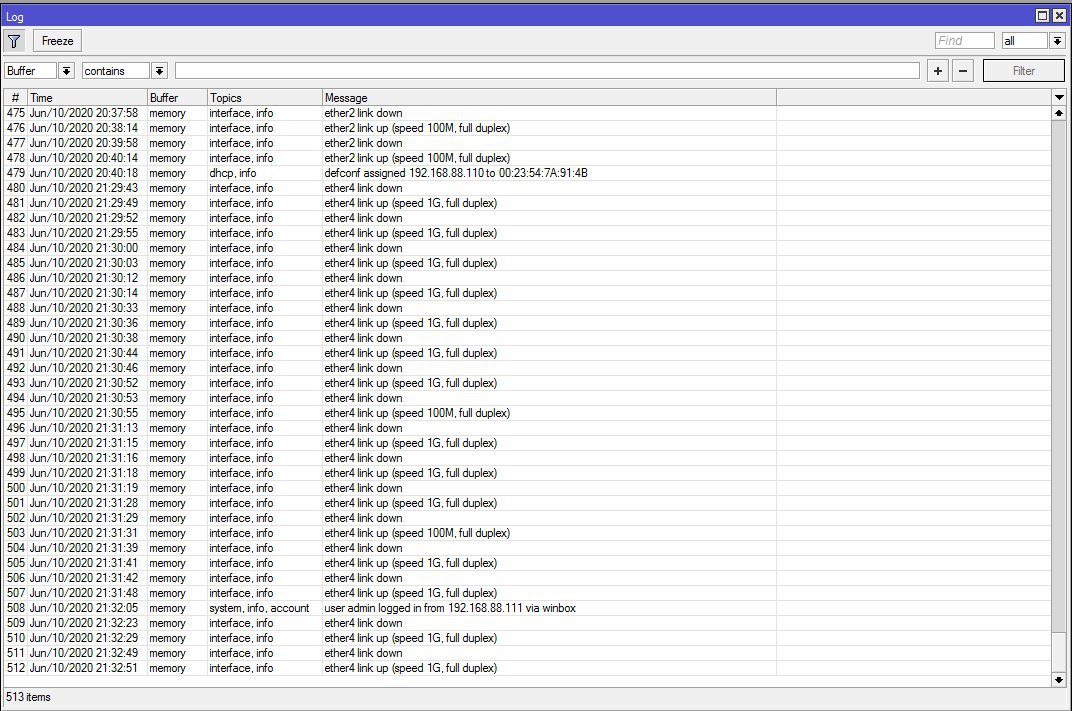Open the column chooser dropdown arrow

click(1059, 98)
